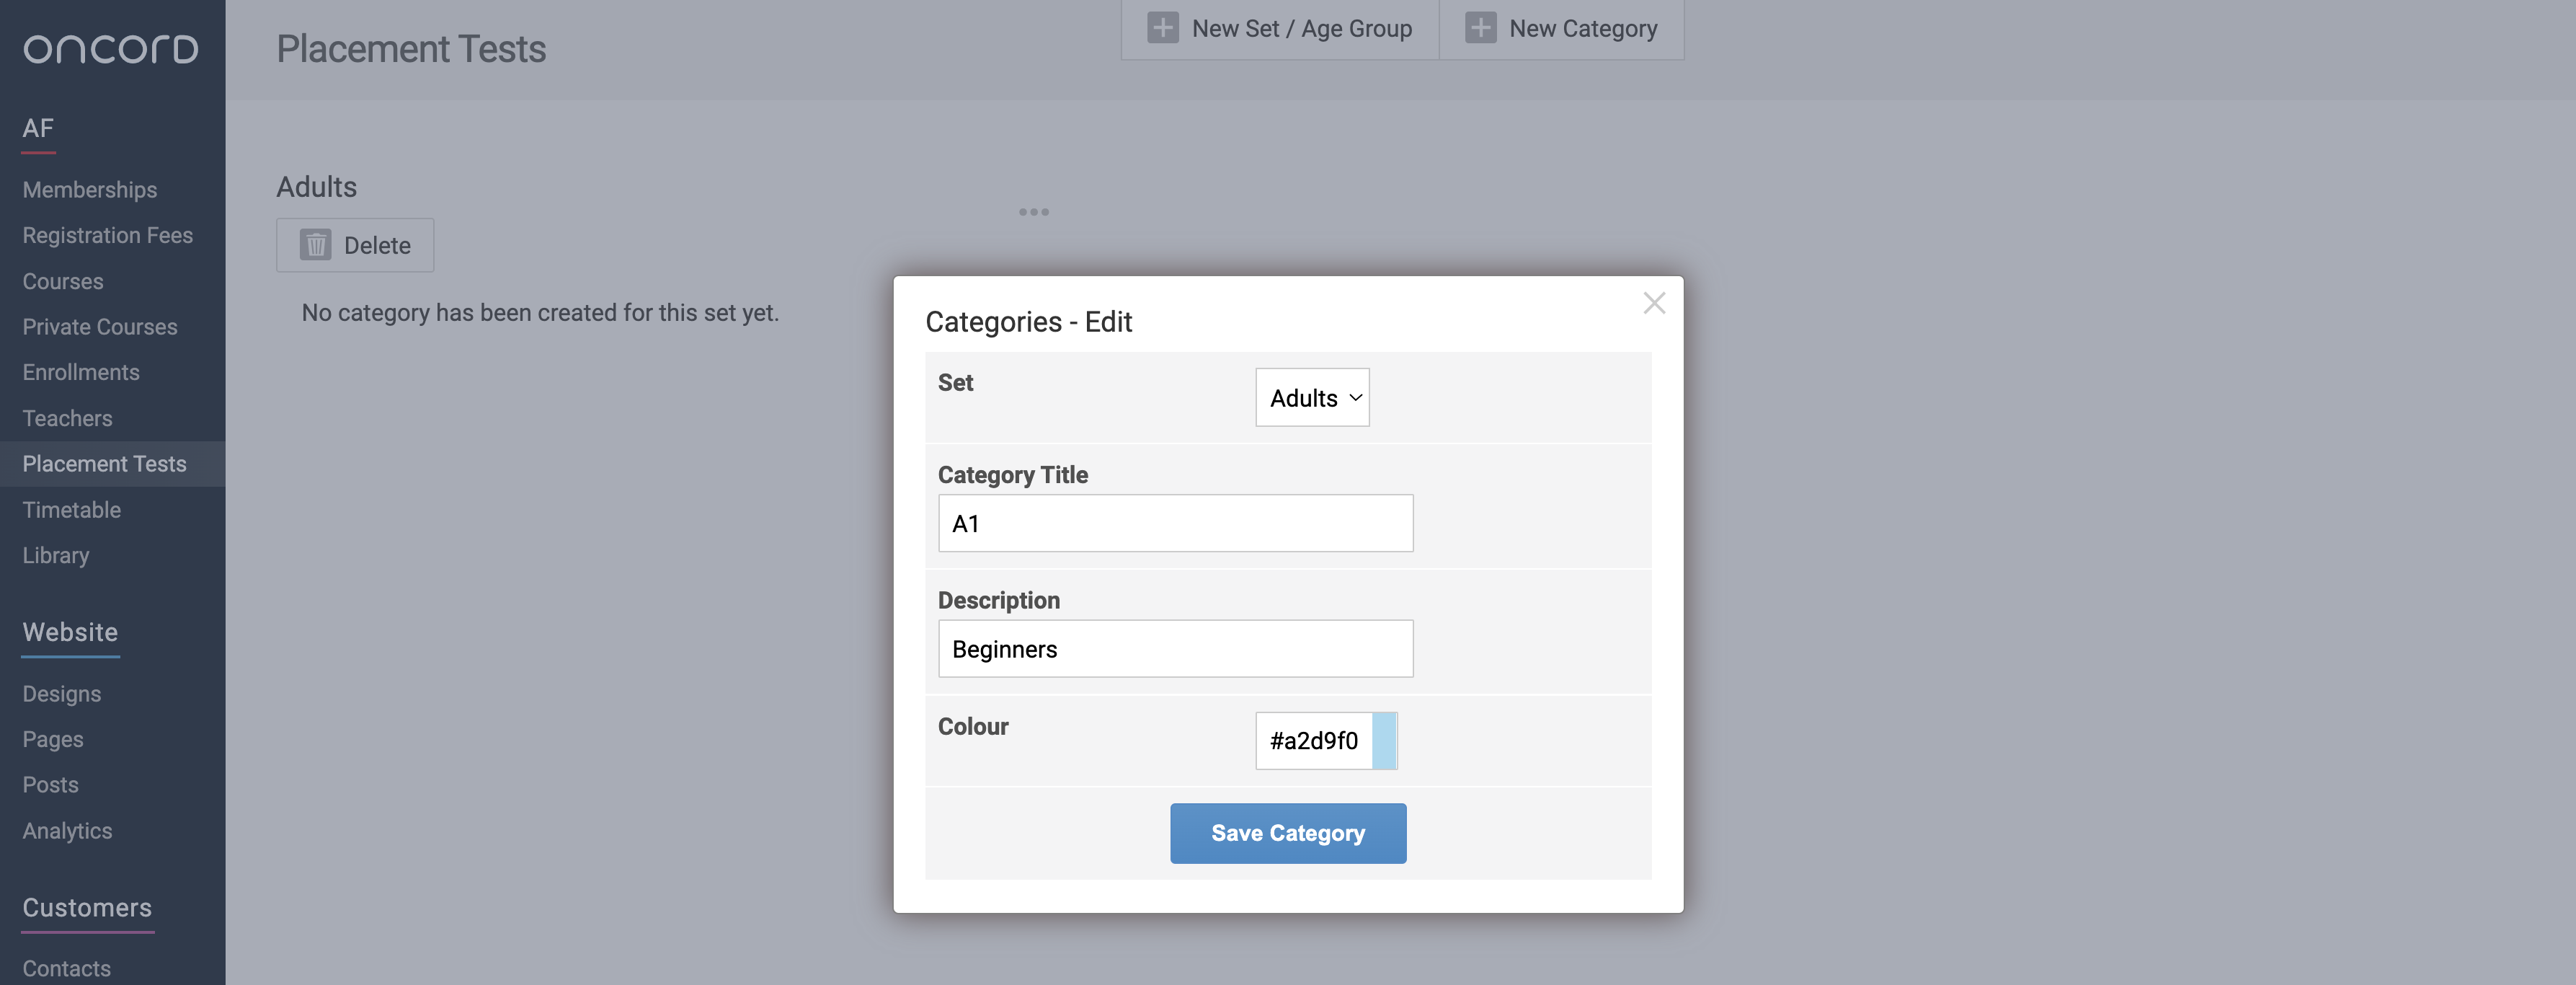Click the Oncord logo
The width and height of the screenshot is (2576, 985).
click(x=111, y=49)
